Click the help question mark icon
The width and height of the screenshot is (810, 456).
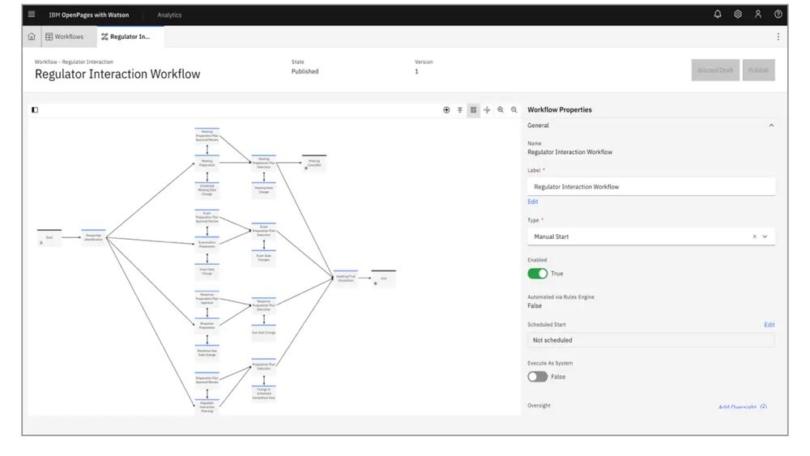[778, 14]
